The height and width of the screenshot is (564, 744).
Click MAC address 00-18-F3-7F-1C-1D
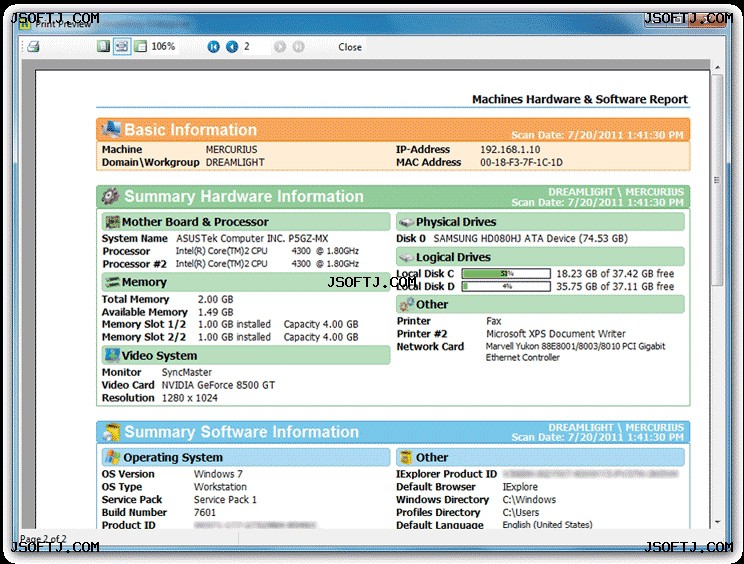pos(521,162)
